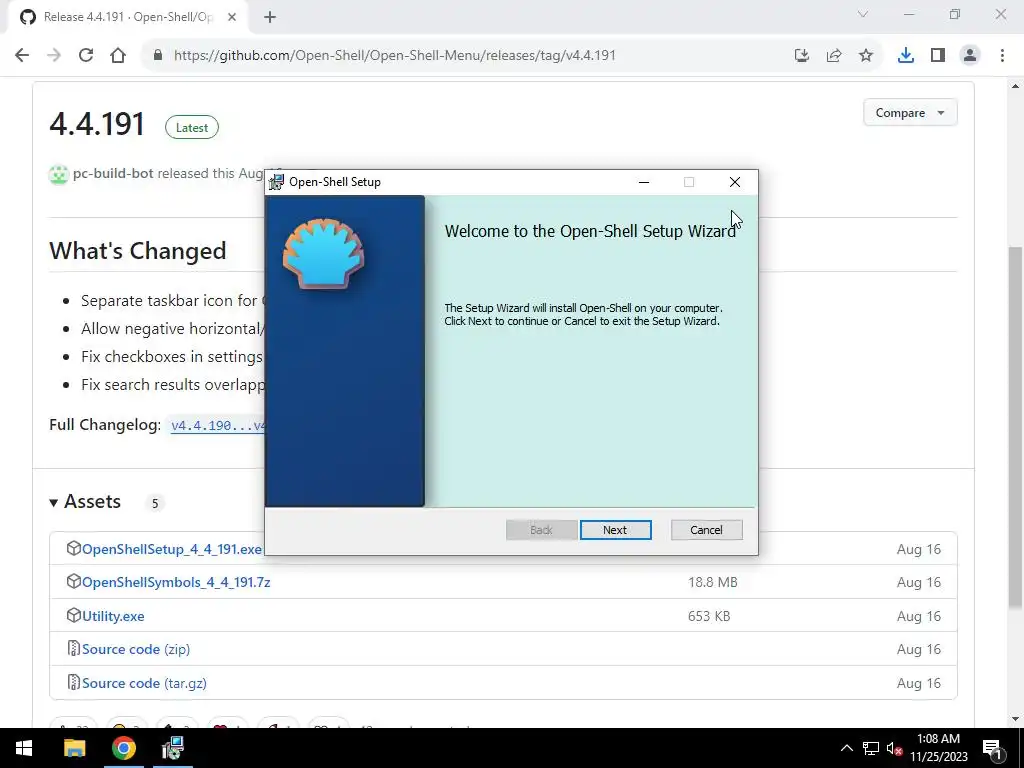Collapse the Assets section
1024x768 pixels.
(x=85, y=502)
